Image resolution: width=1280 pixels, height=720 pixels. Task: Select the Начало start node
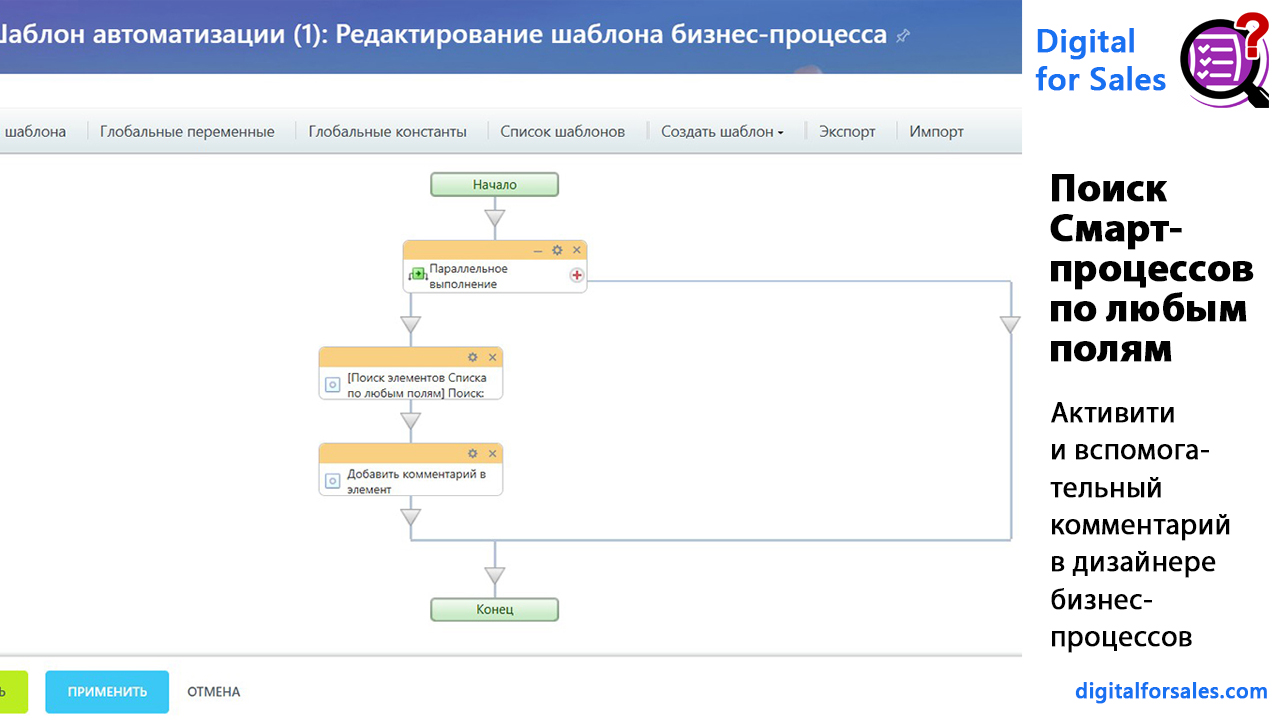coord(495,184)
